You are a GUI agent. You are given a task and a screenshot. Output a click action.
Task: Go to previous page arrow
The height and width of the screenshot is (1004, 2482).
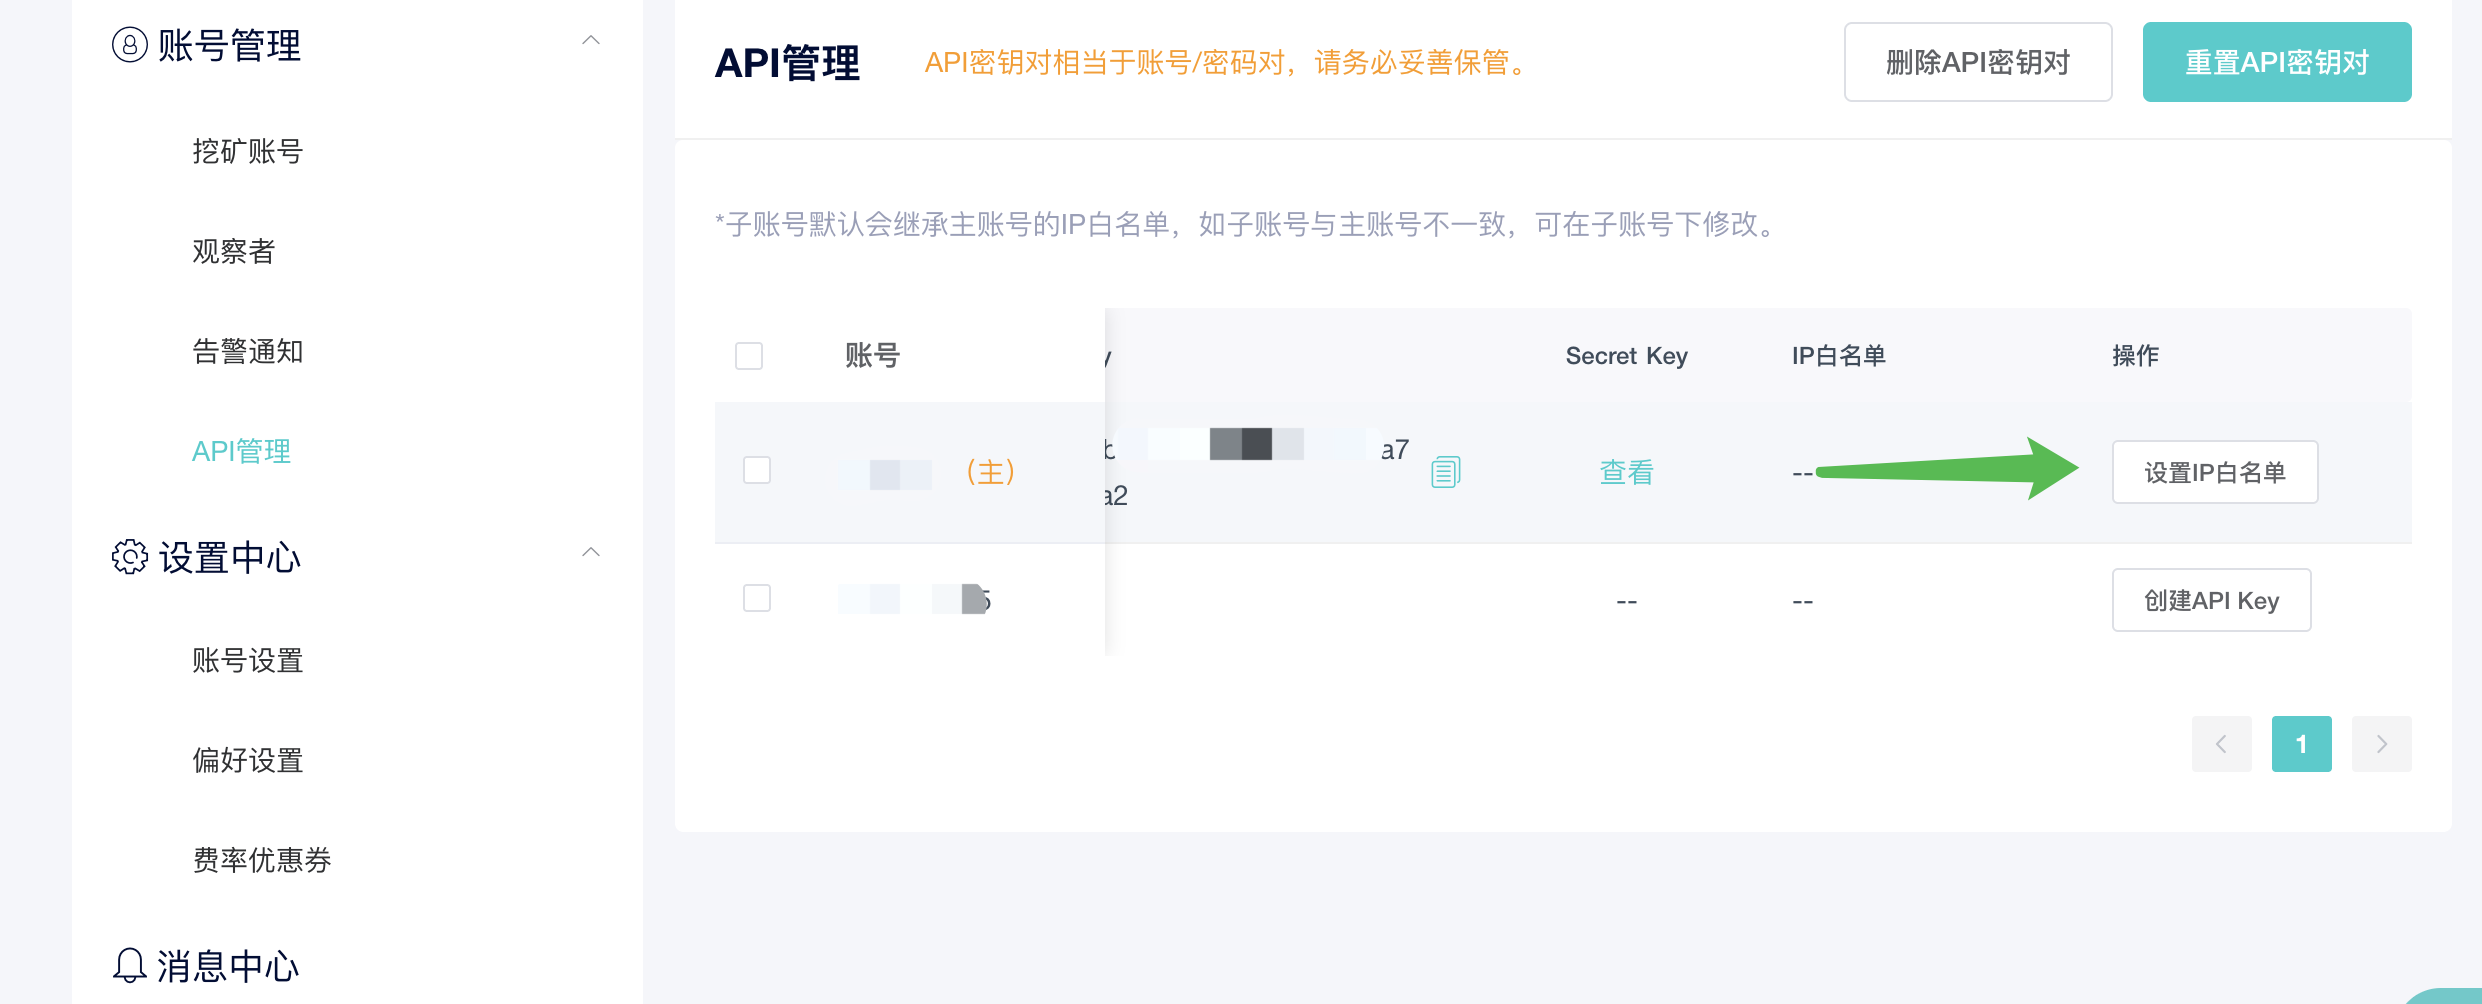pos(2221,744)
